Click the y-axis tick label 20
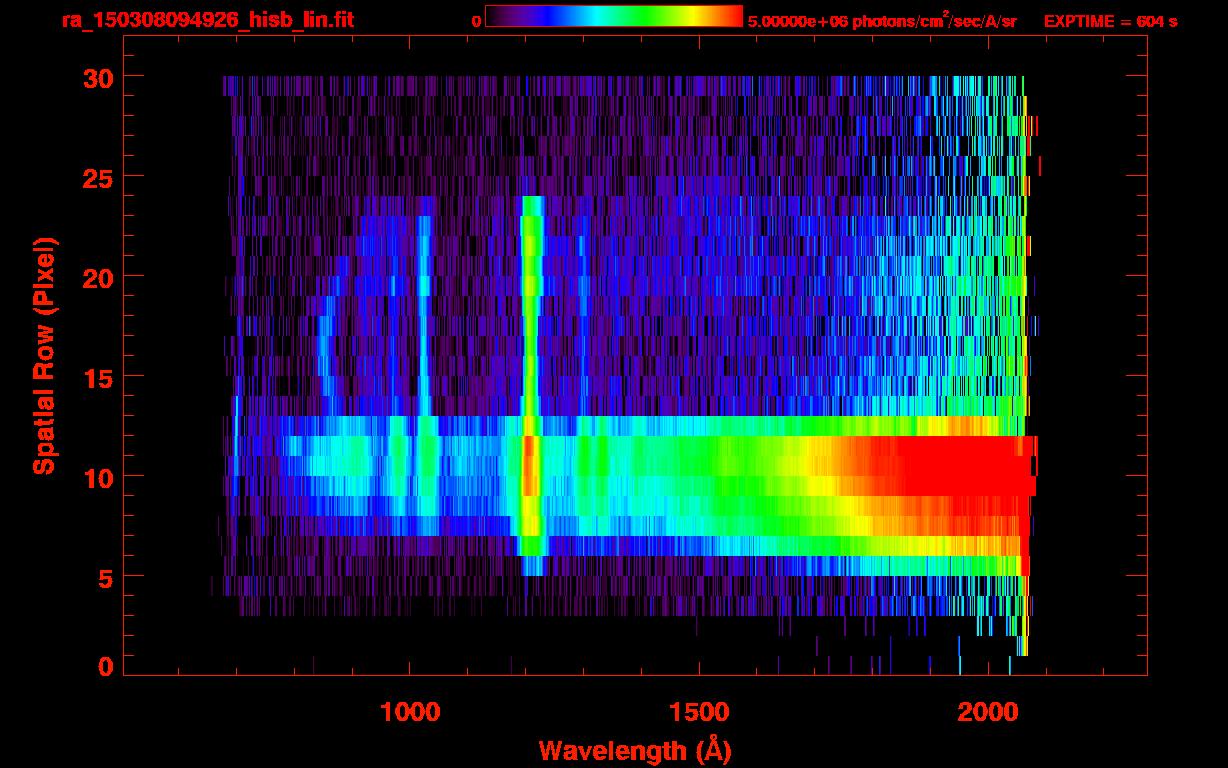 pos(99,277)
